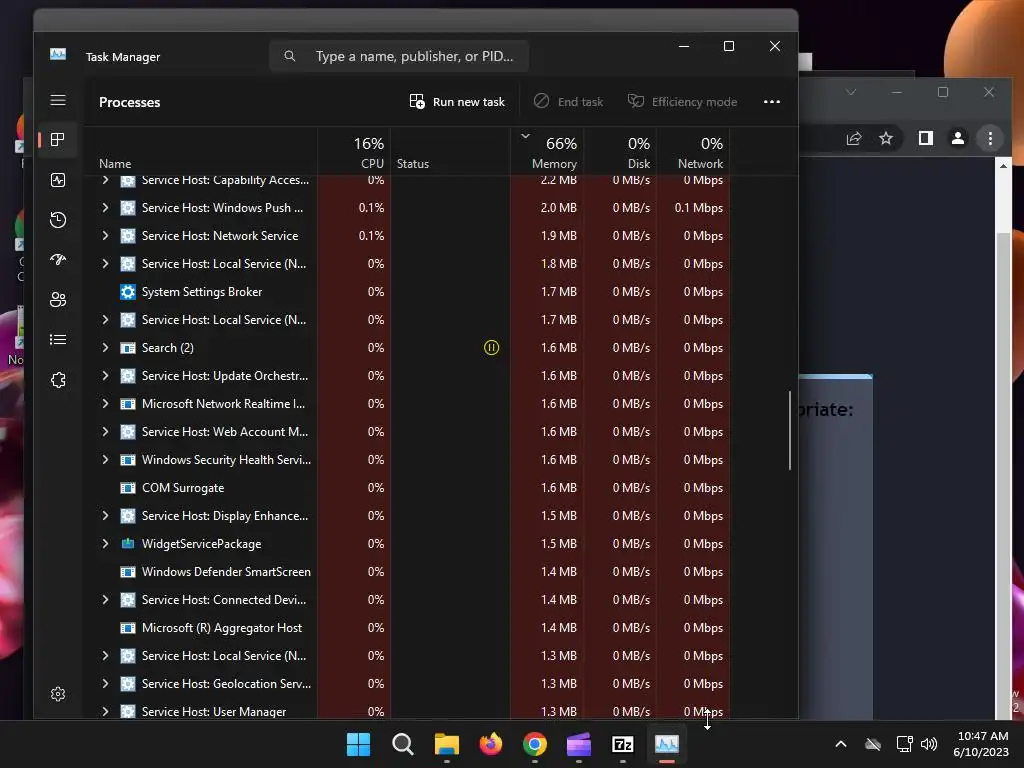The width and height of the screenshot is (1024, 768).
Task: Launch Firefox from the taskbar
Action: [x=490, y=744]
